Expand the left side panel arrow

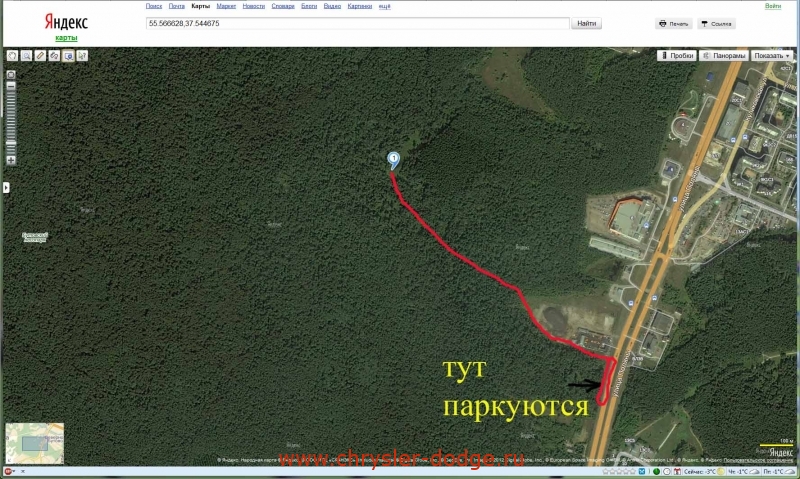point(5,187)
